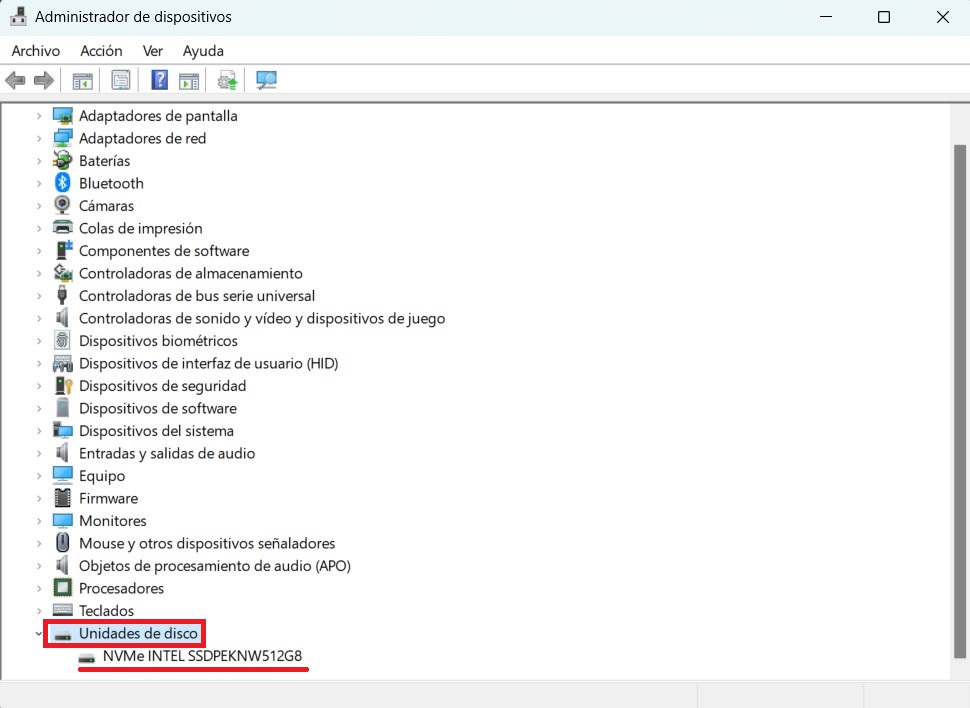Click the fingerprint icon beside Dispositivos biométricos

pyautogui.click(x=62, y=340)
